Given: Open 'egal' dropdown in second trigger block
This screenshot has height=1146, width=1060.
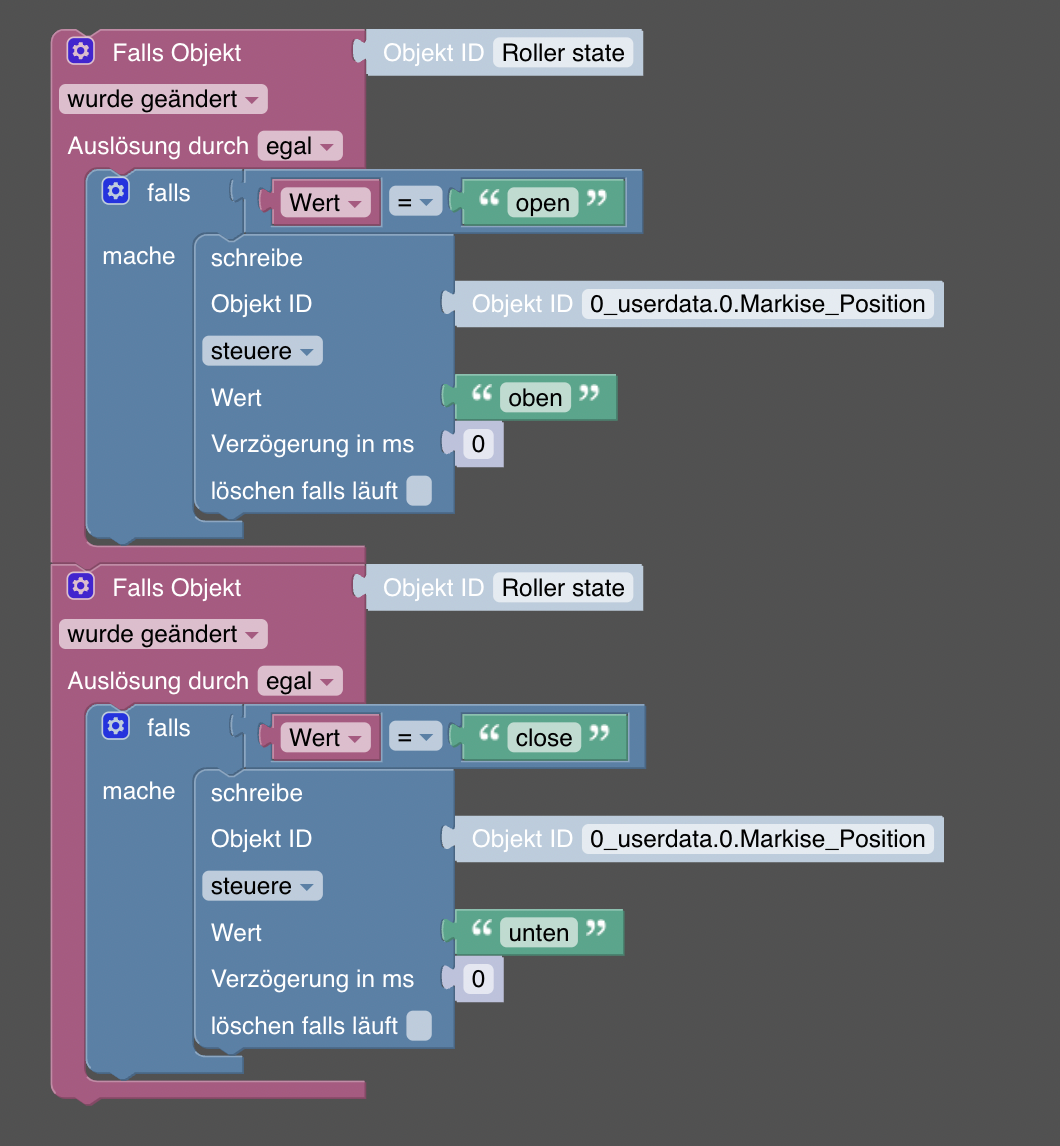Looking at the screenshot, I should 300,681.
